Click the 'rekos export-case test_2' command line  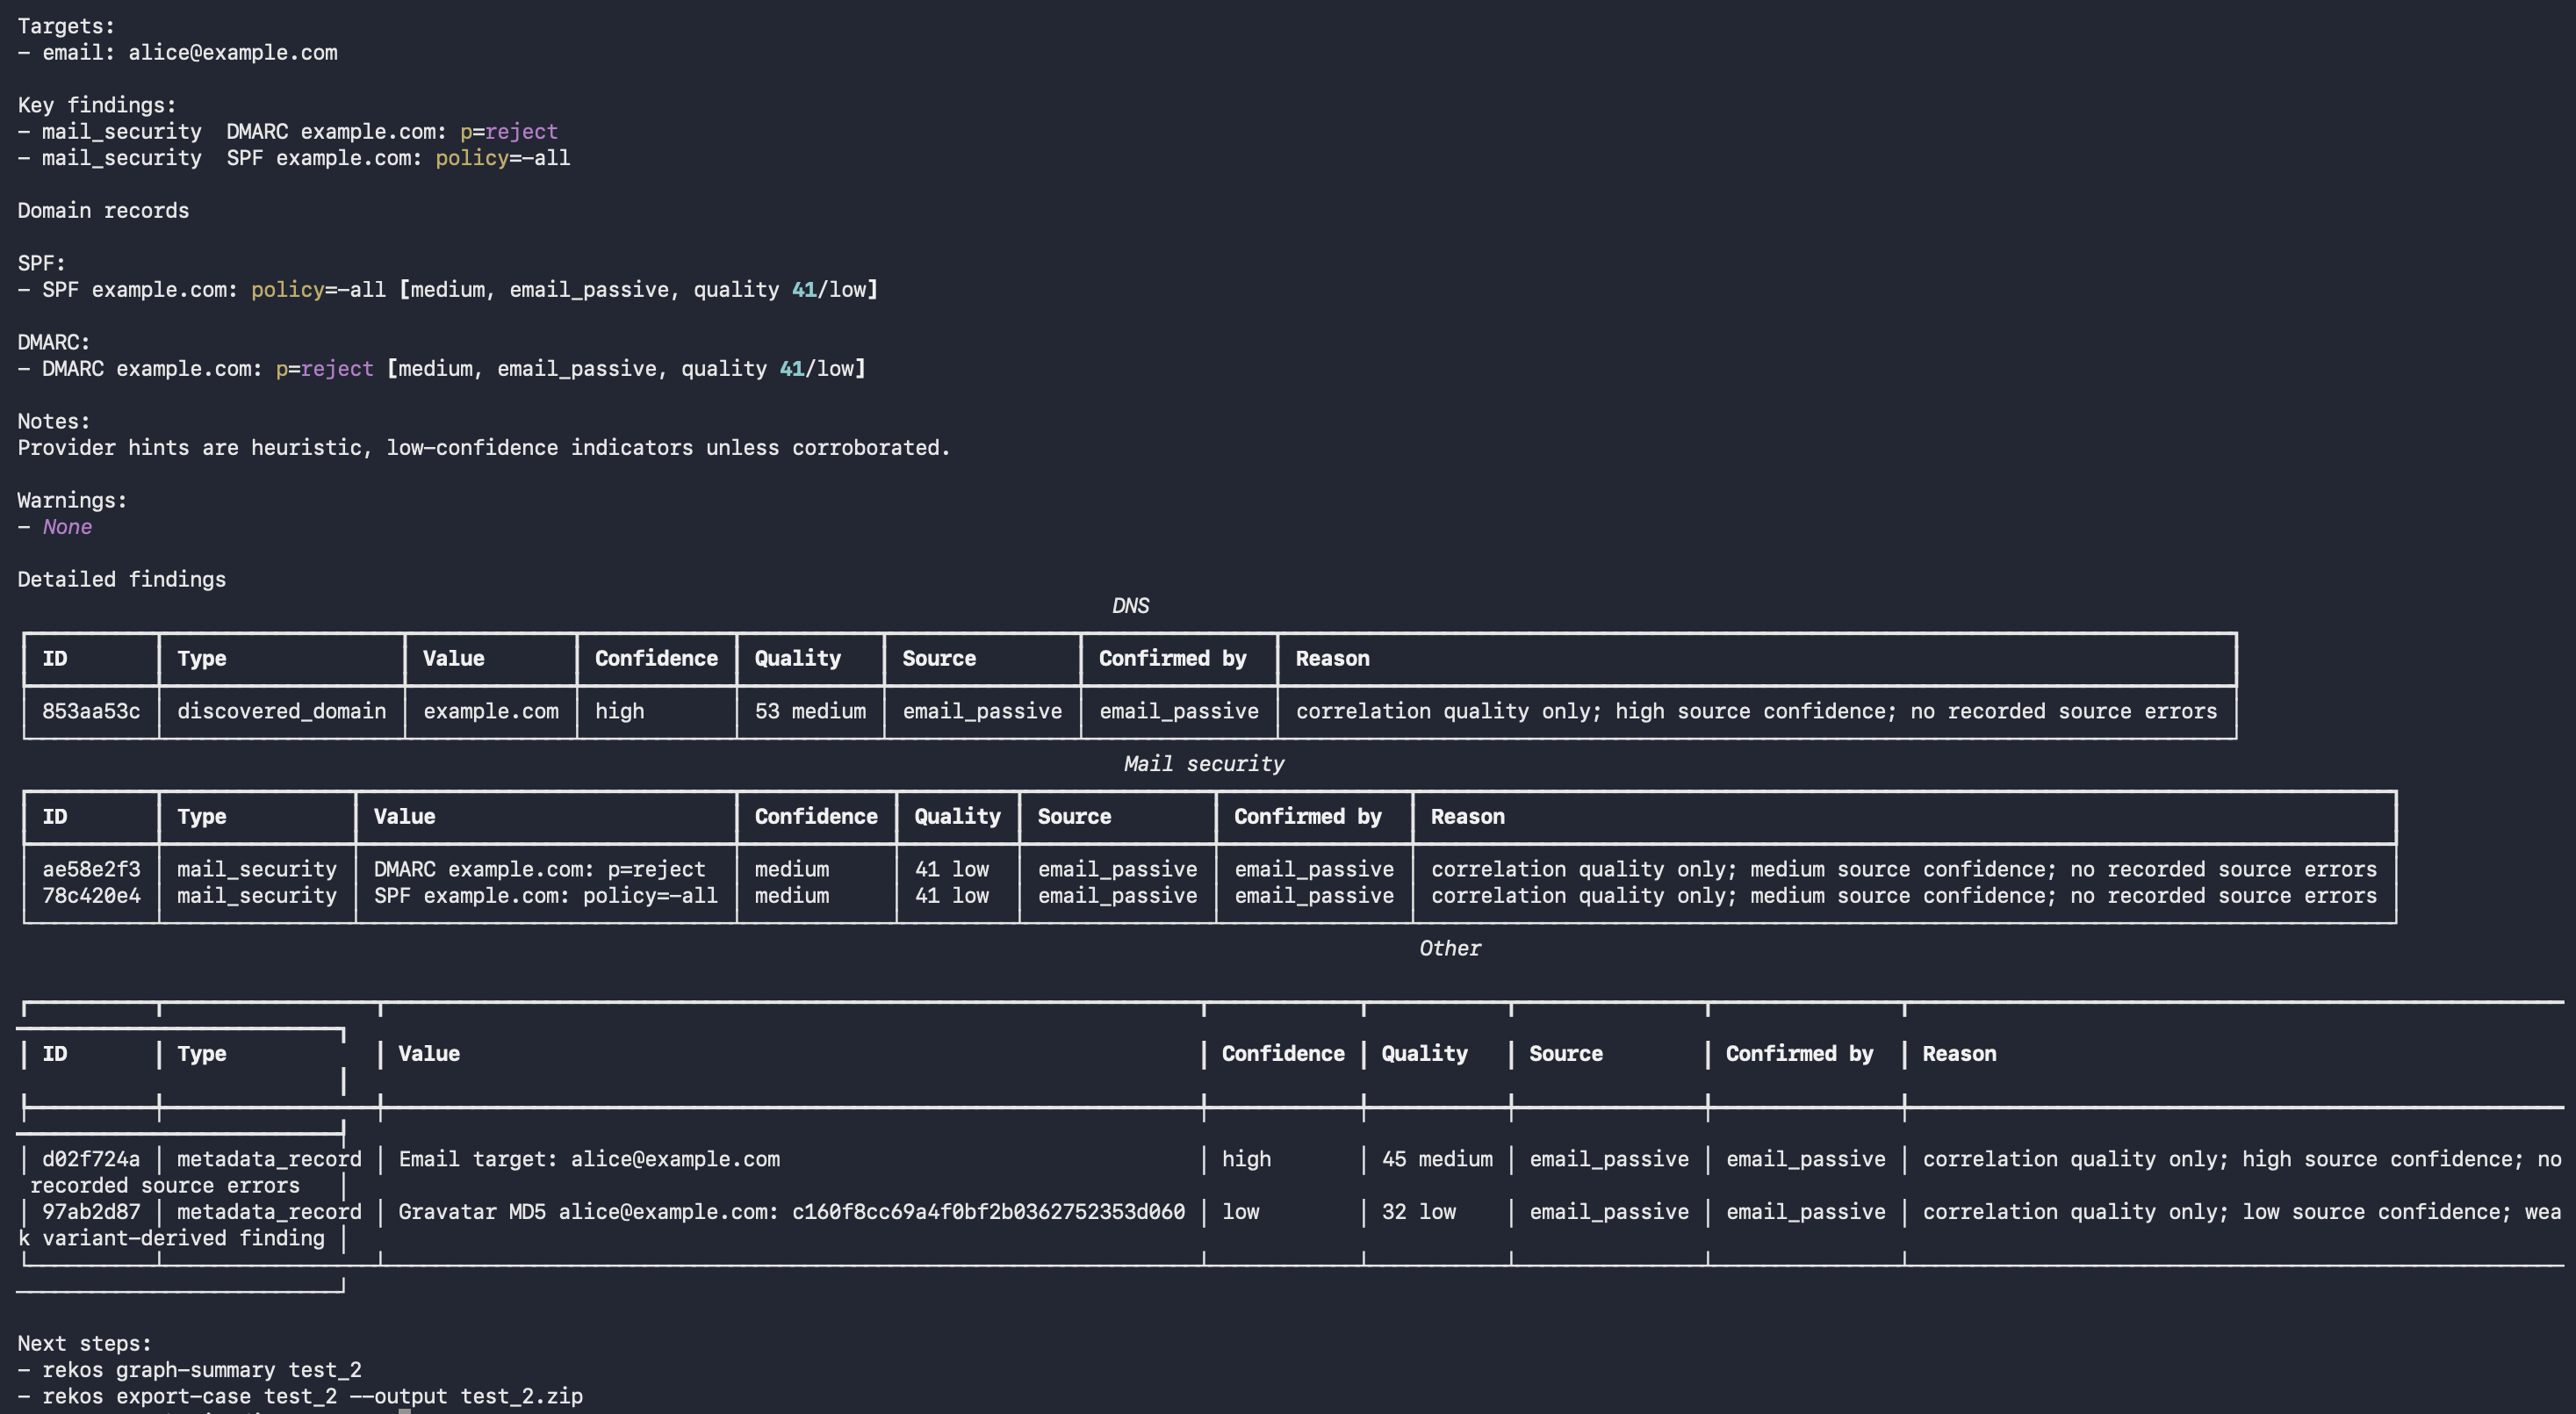click(x=312, y=1396)
